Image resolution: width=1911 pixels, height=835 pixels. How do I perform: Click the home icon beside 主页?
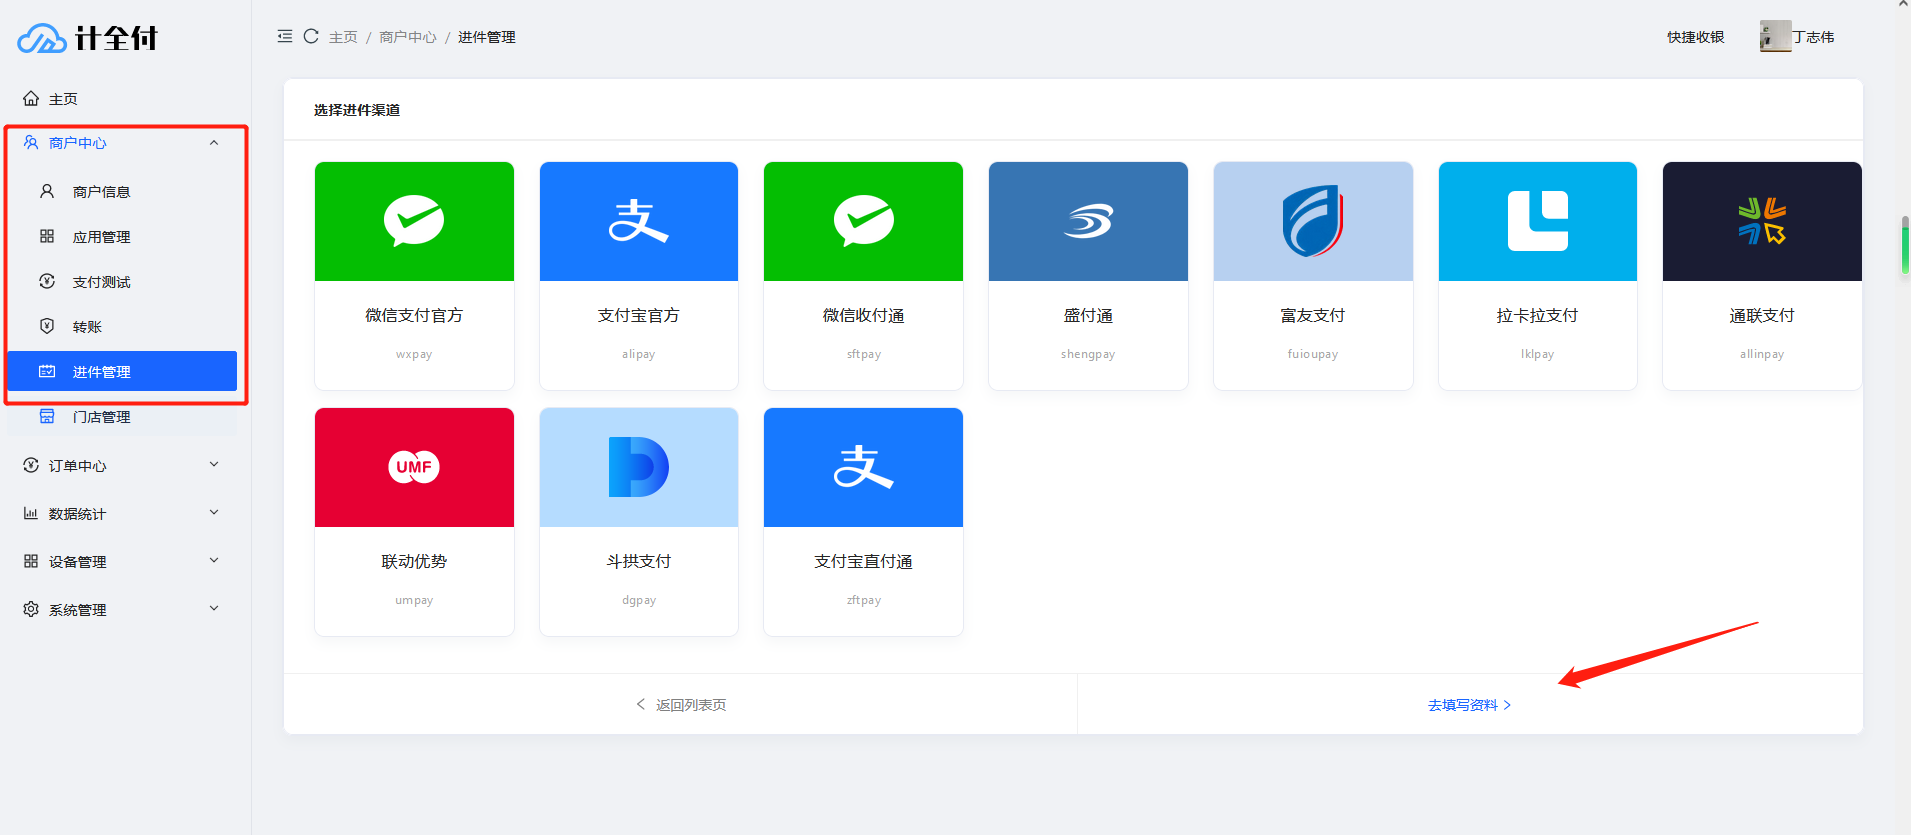31,98
